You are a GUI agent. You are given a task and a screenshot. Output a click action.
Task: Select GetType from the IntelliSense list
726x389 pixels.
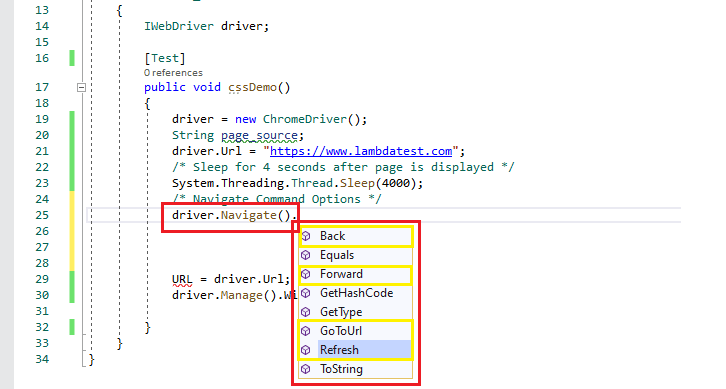pos(356,312)
